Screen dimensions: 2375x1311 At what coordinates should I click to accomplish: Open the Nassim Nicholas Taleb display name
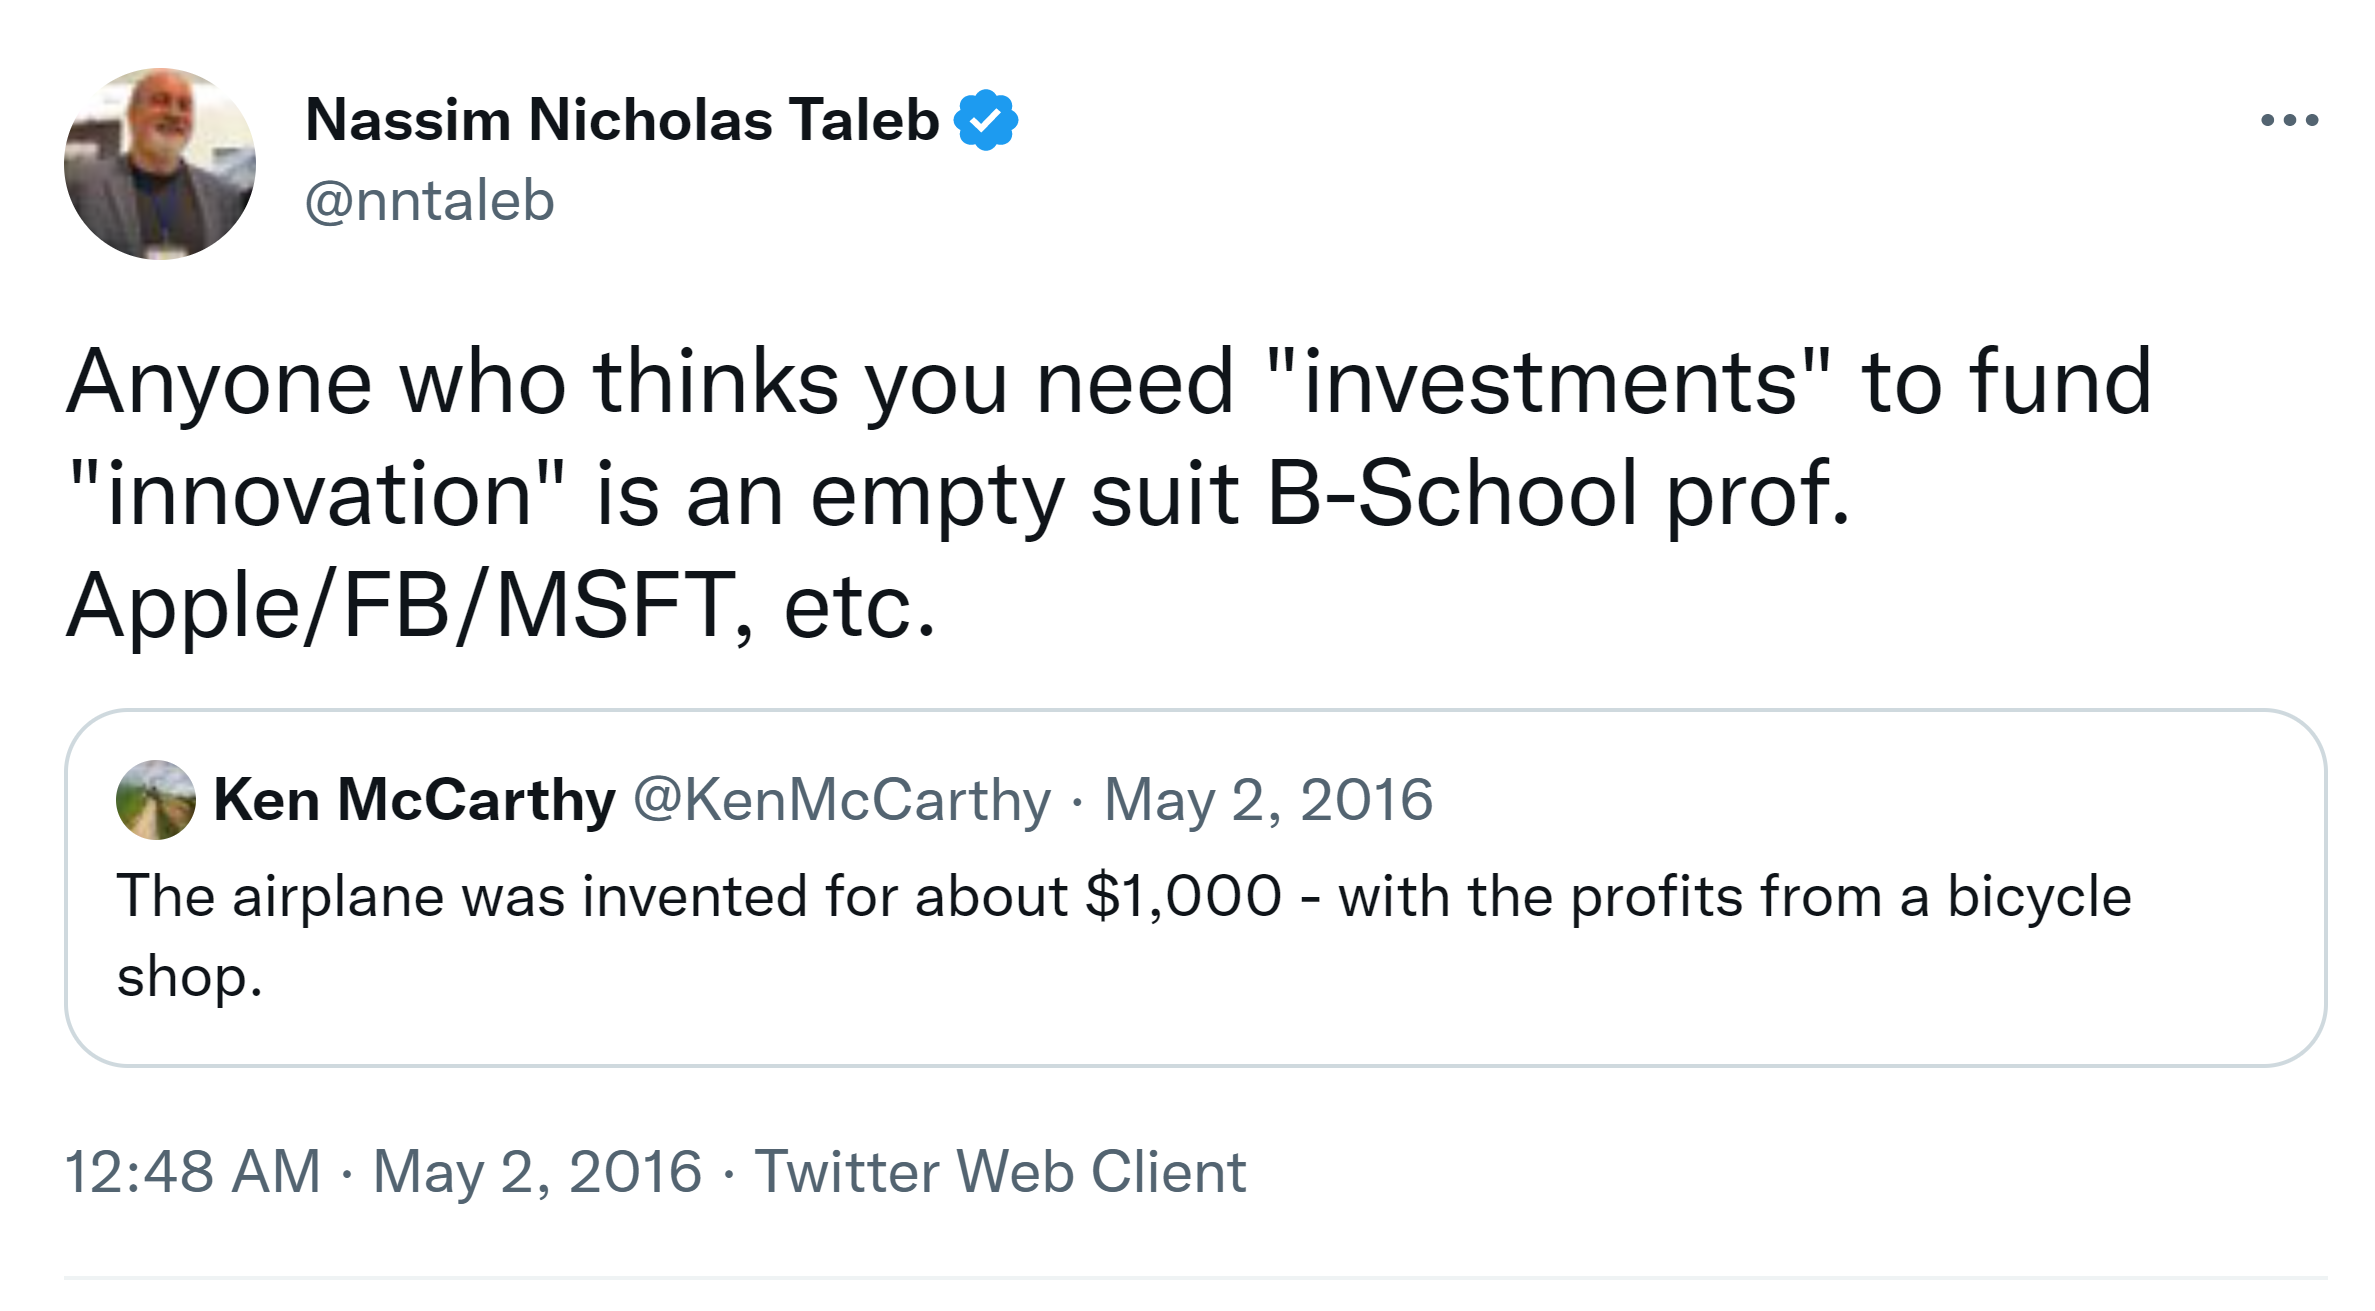pos(621,121)
